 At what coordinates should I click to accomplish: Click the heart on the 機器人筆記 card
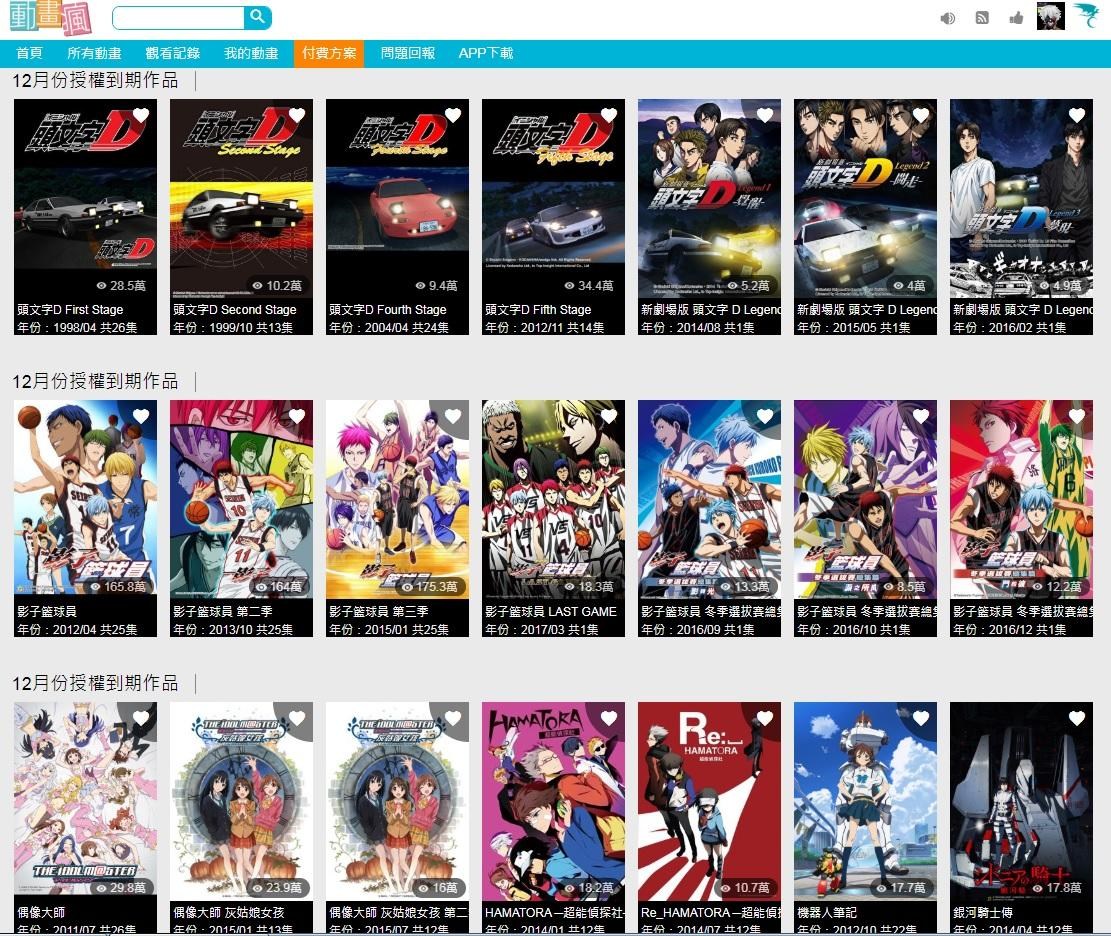pyautogui.click(x=920, y=718)
